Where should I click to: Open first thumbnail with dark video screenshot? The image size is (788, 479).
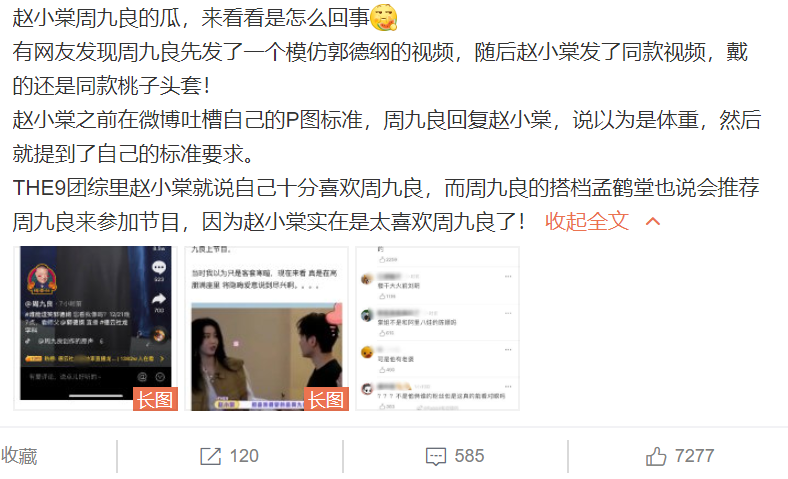[x=95, y=328]
